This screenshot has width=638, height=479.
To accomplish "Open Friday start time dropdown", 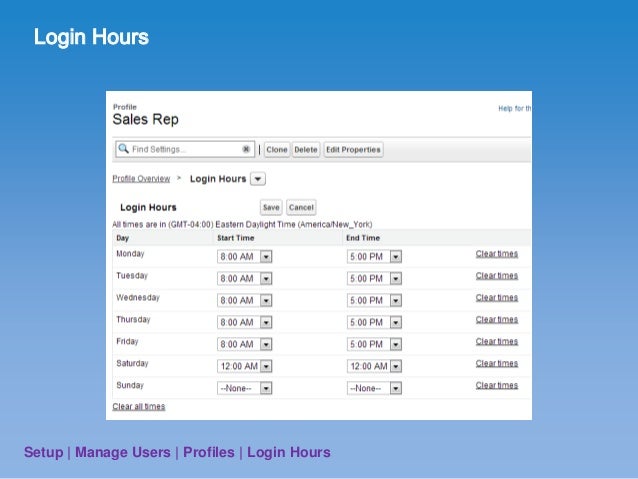I will point(245,345).
